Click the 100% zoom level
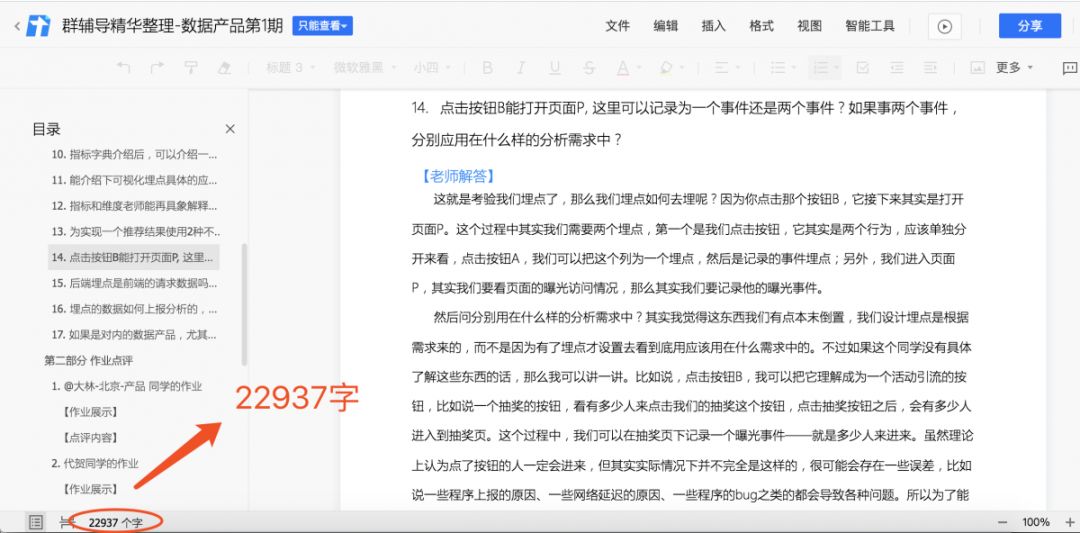Image resolution: width=1080 pixels, height=533 pixels. coord(1035,523)
